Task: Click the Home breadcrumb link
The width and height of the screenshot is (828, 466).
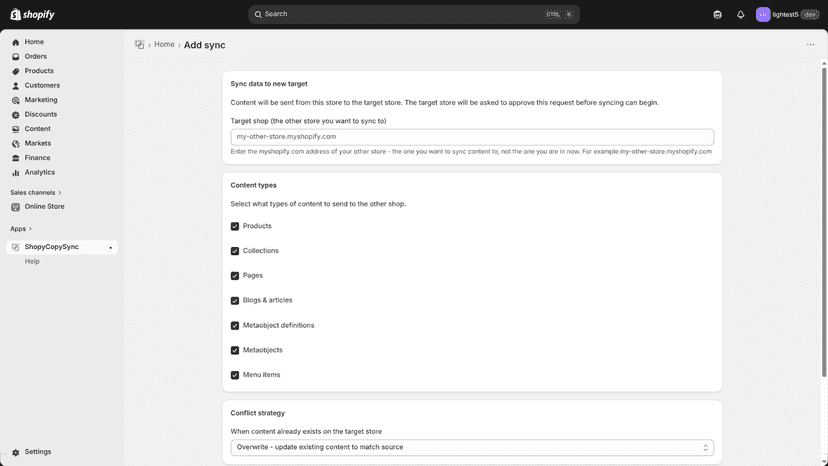Action: coord(164,44)
